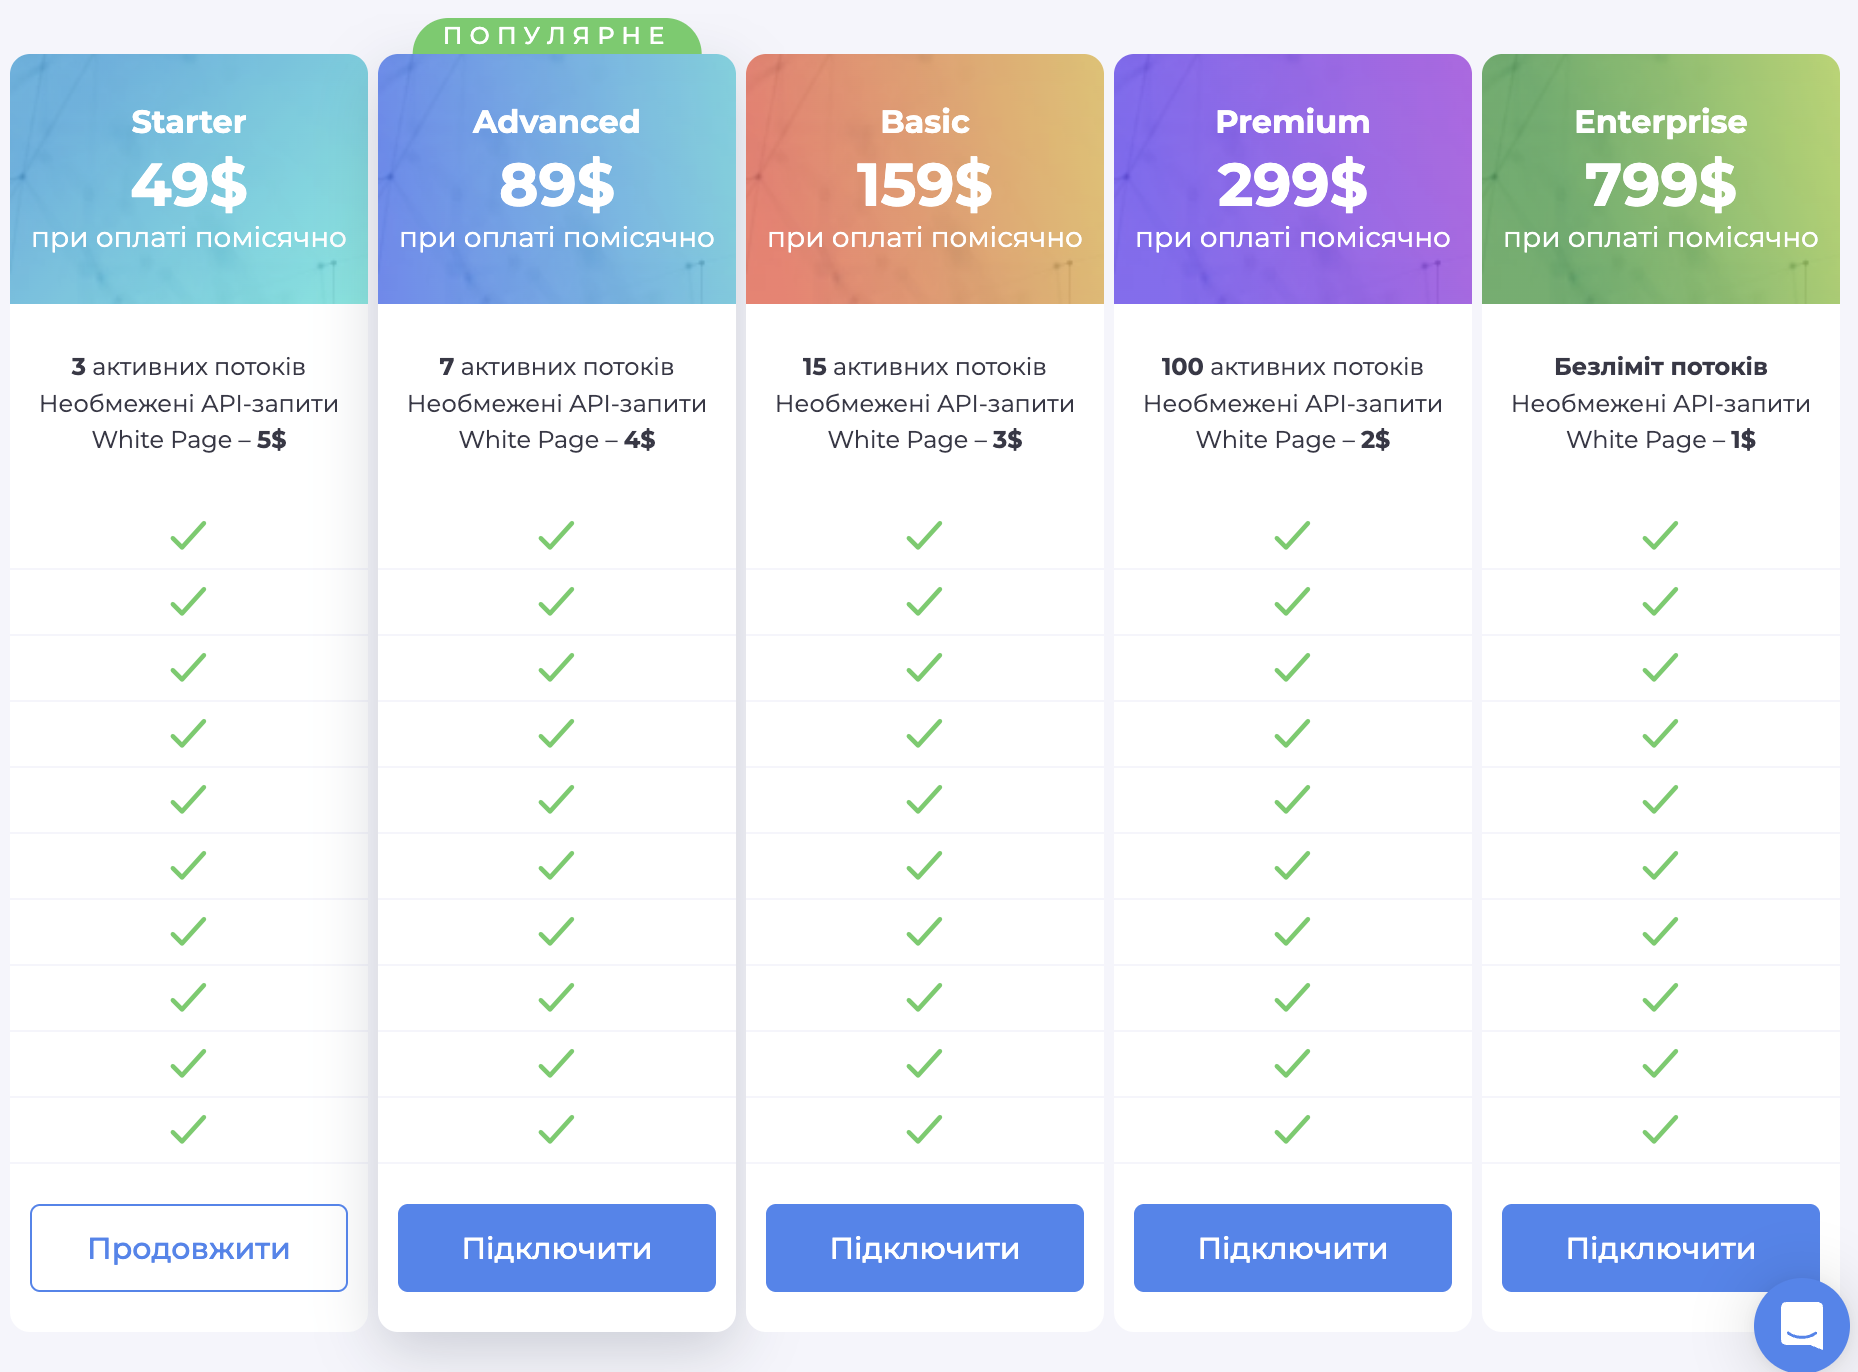The height and width of the screenshot is (1372, 1858).
Task: Select the Advanced 89$ plan header
Action: [557, 180]
